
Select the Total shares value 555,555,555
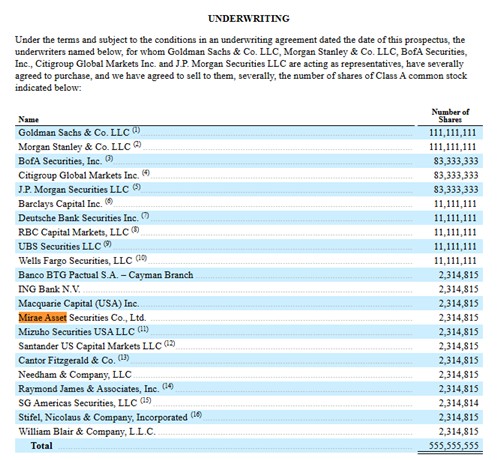[x=454, y=446]
